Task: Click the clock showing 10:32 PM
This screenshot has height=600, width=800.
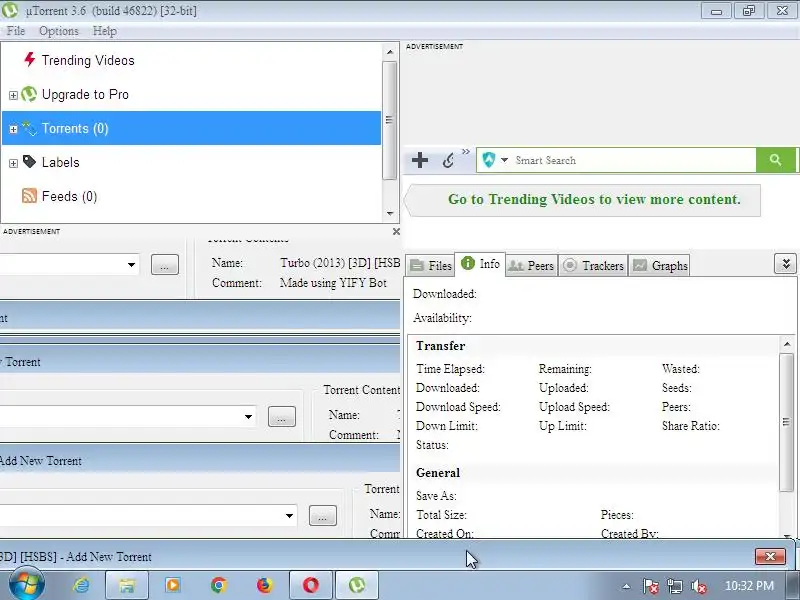Action: tap(749, 585)
